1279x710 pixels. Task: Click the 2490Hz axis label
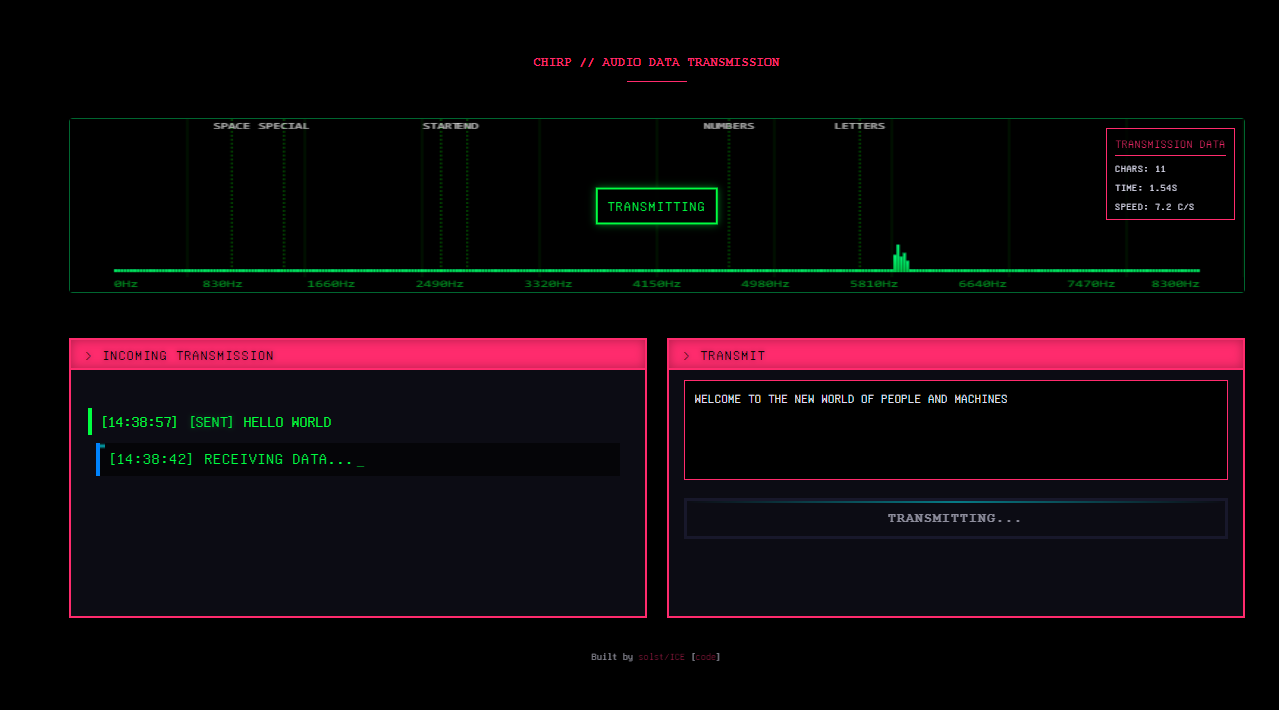(440, 284)
